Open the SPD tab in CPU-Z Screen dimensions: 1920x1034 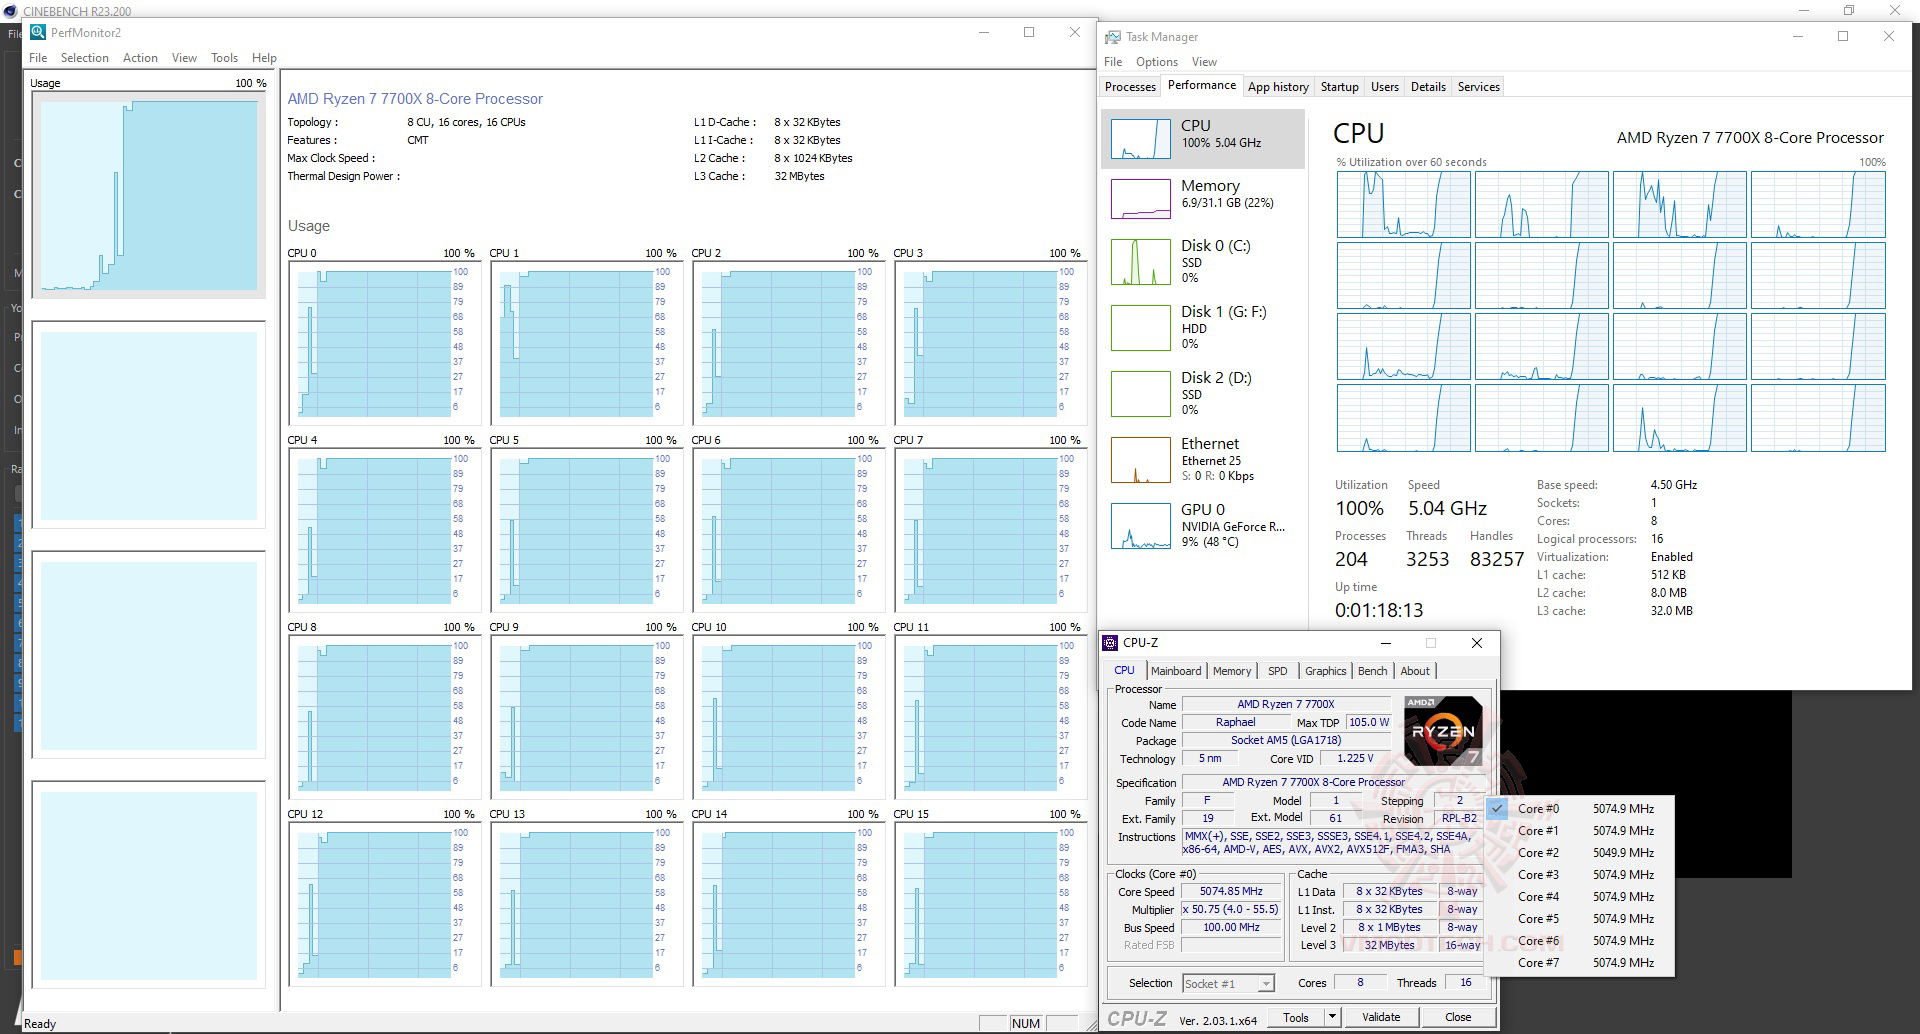(1277, 671)
